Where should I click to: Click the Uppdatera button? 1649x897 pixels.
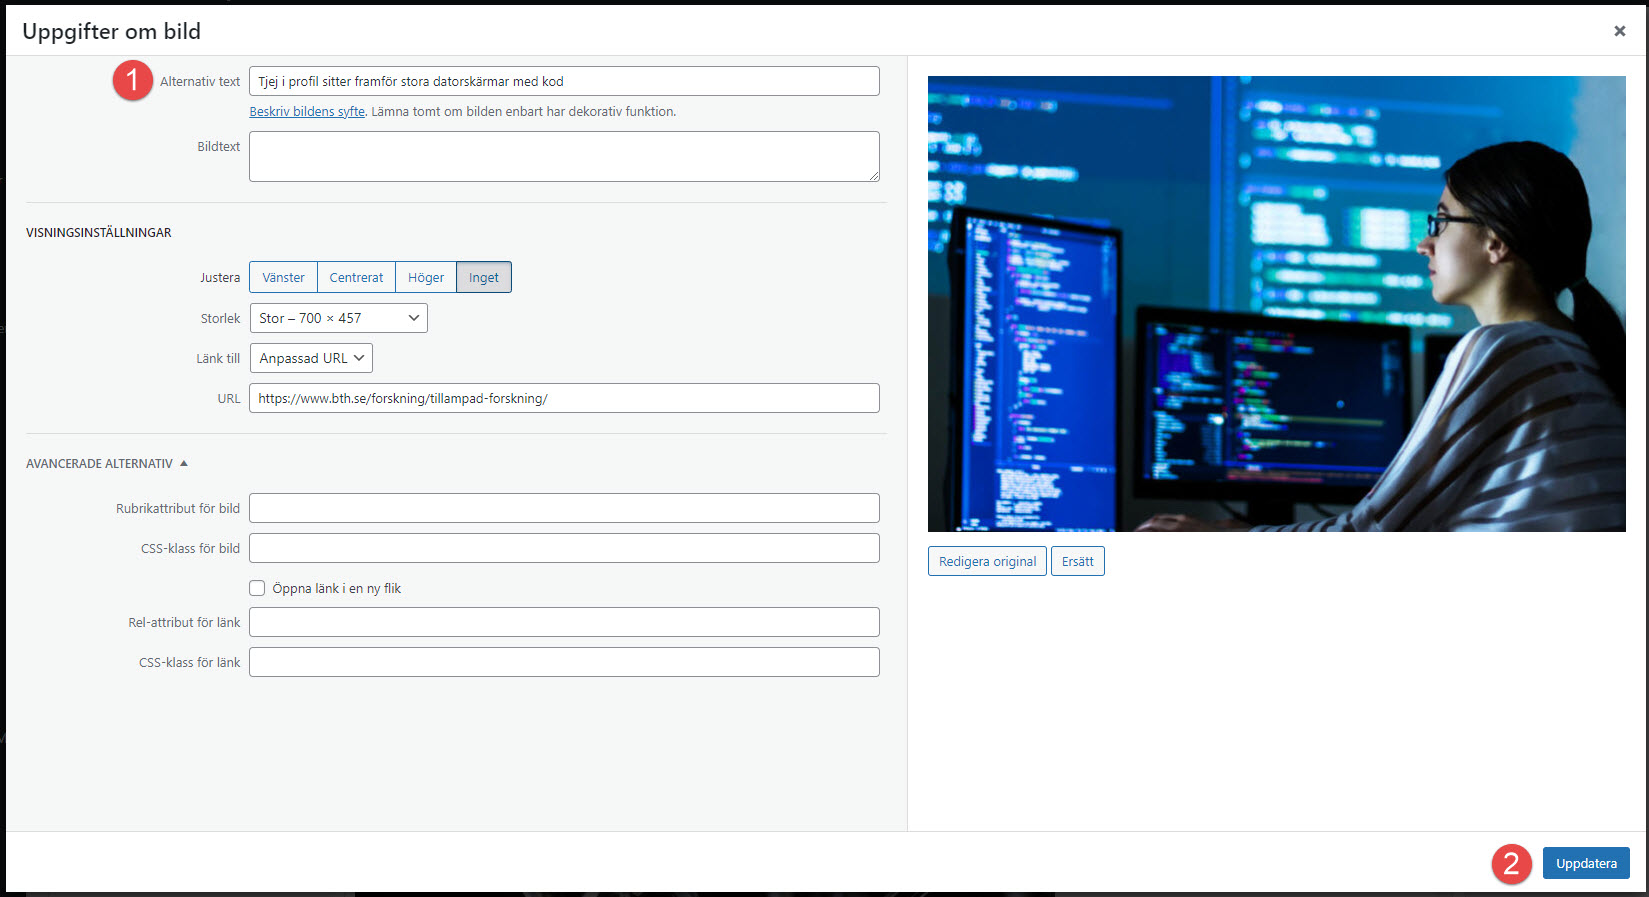[x=1586, y=863]
